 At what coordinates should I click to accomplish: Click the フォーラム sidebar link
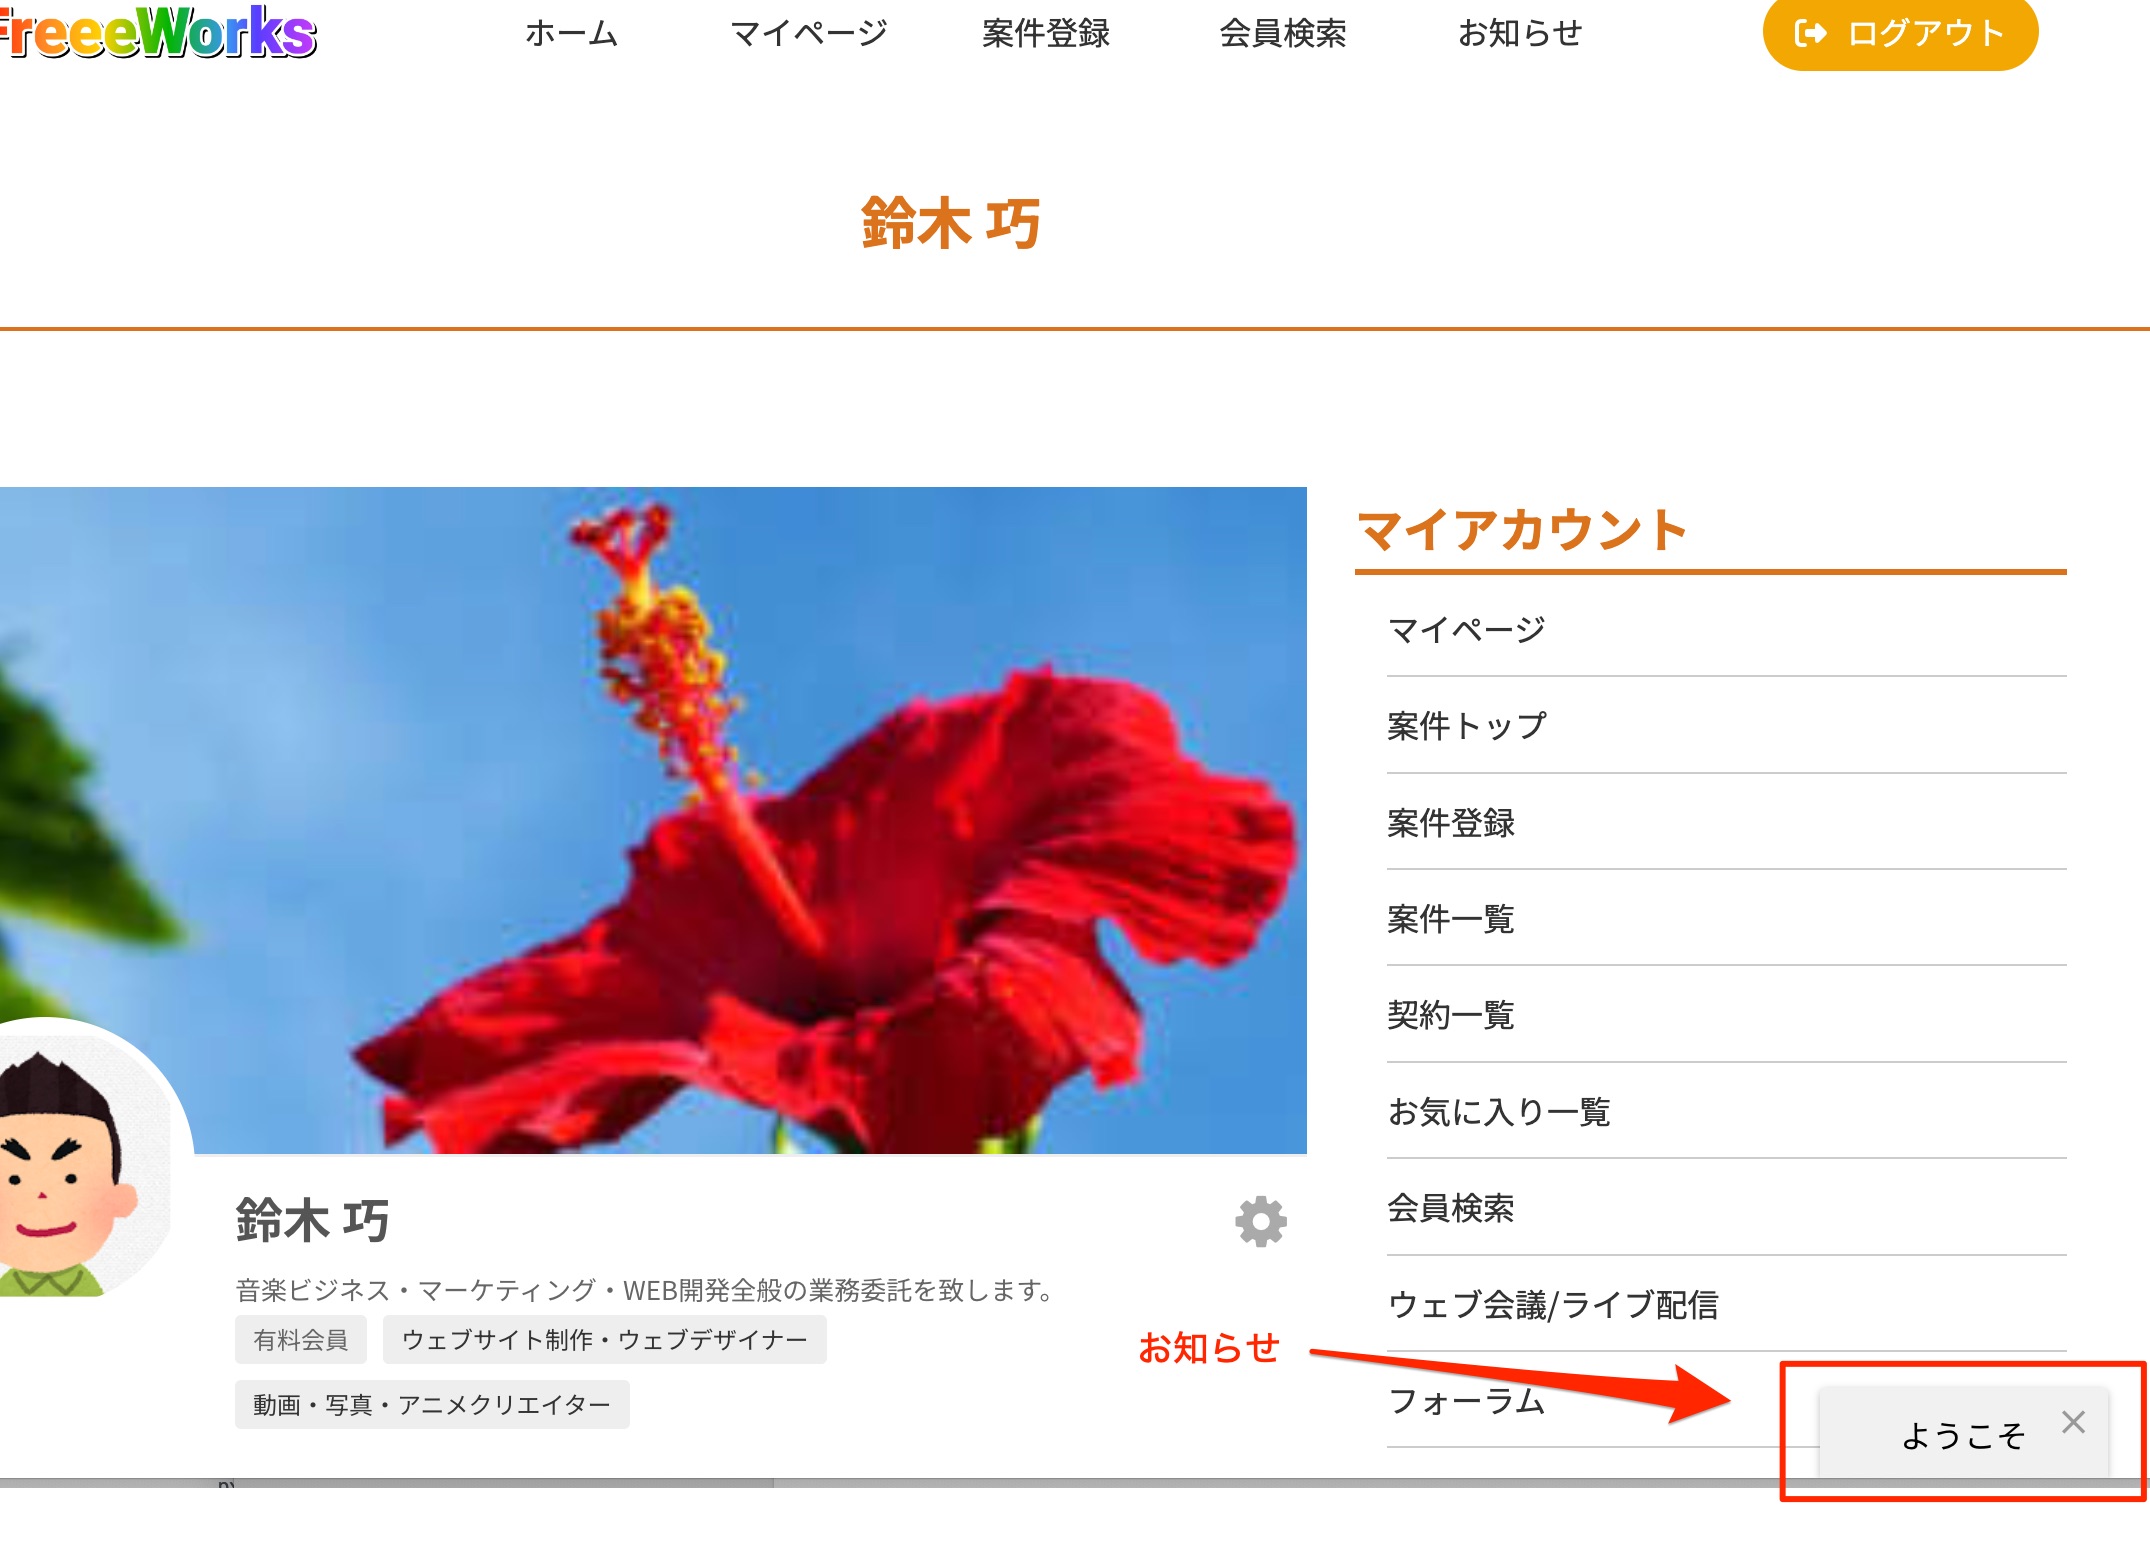(x=1466, y=1401)
